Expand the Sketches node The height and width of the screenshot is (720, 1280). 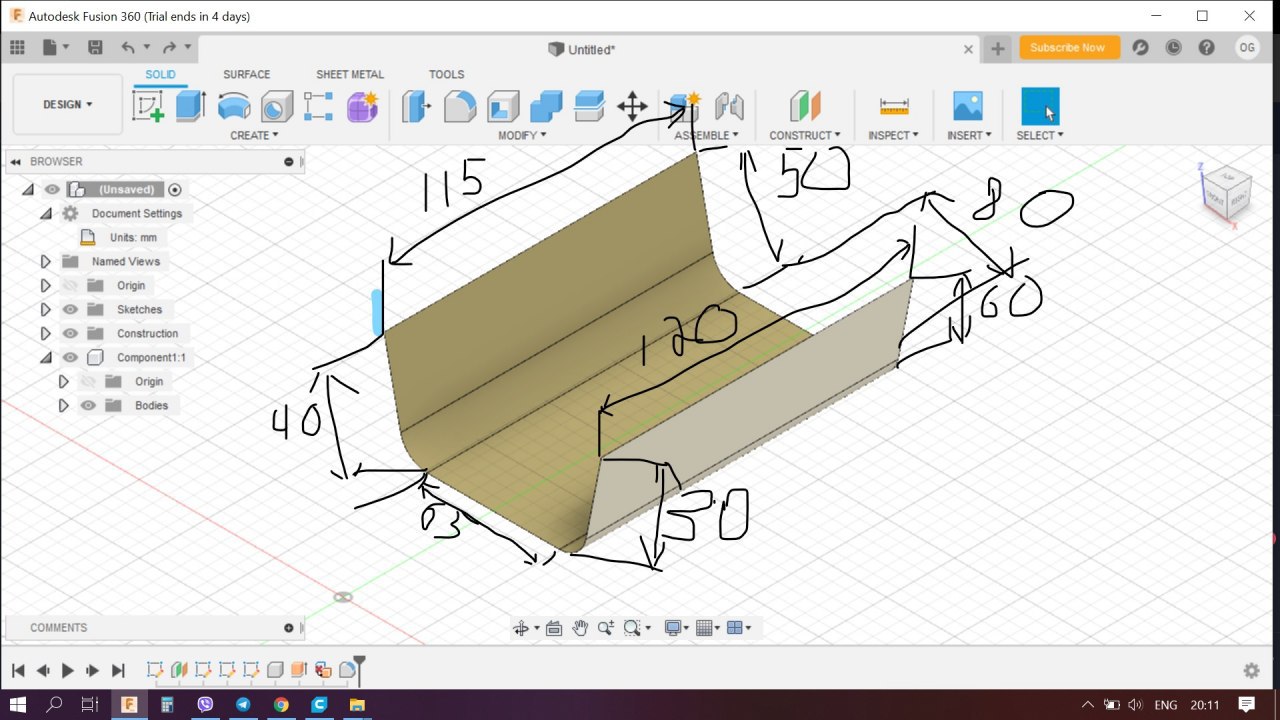(46, 309)
